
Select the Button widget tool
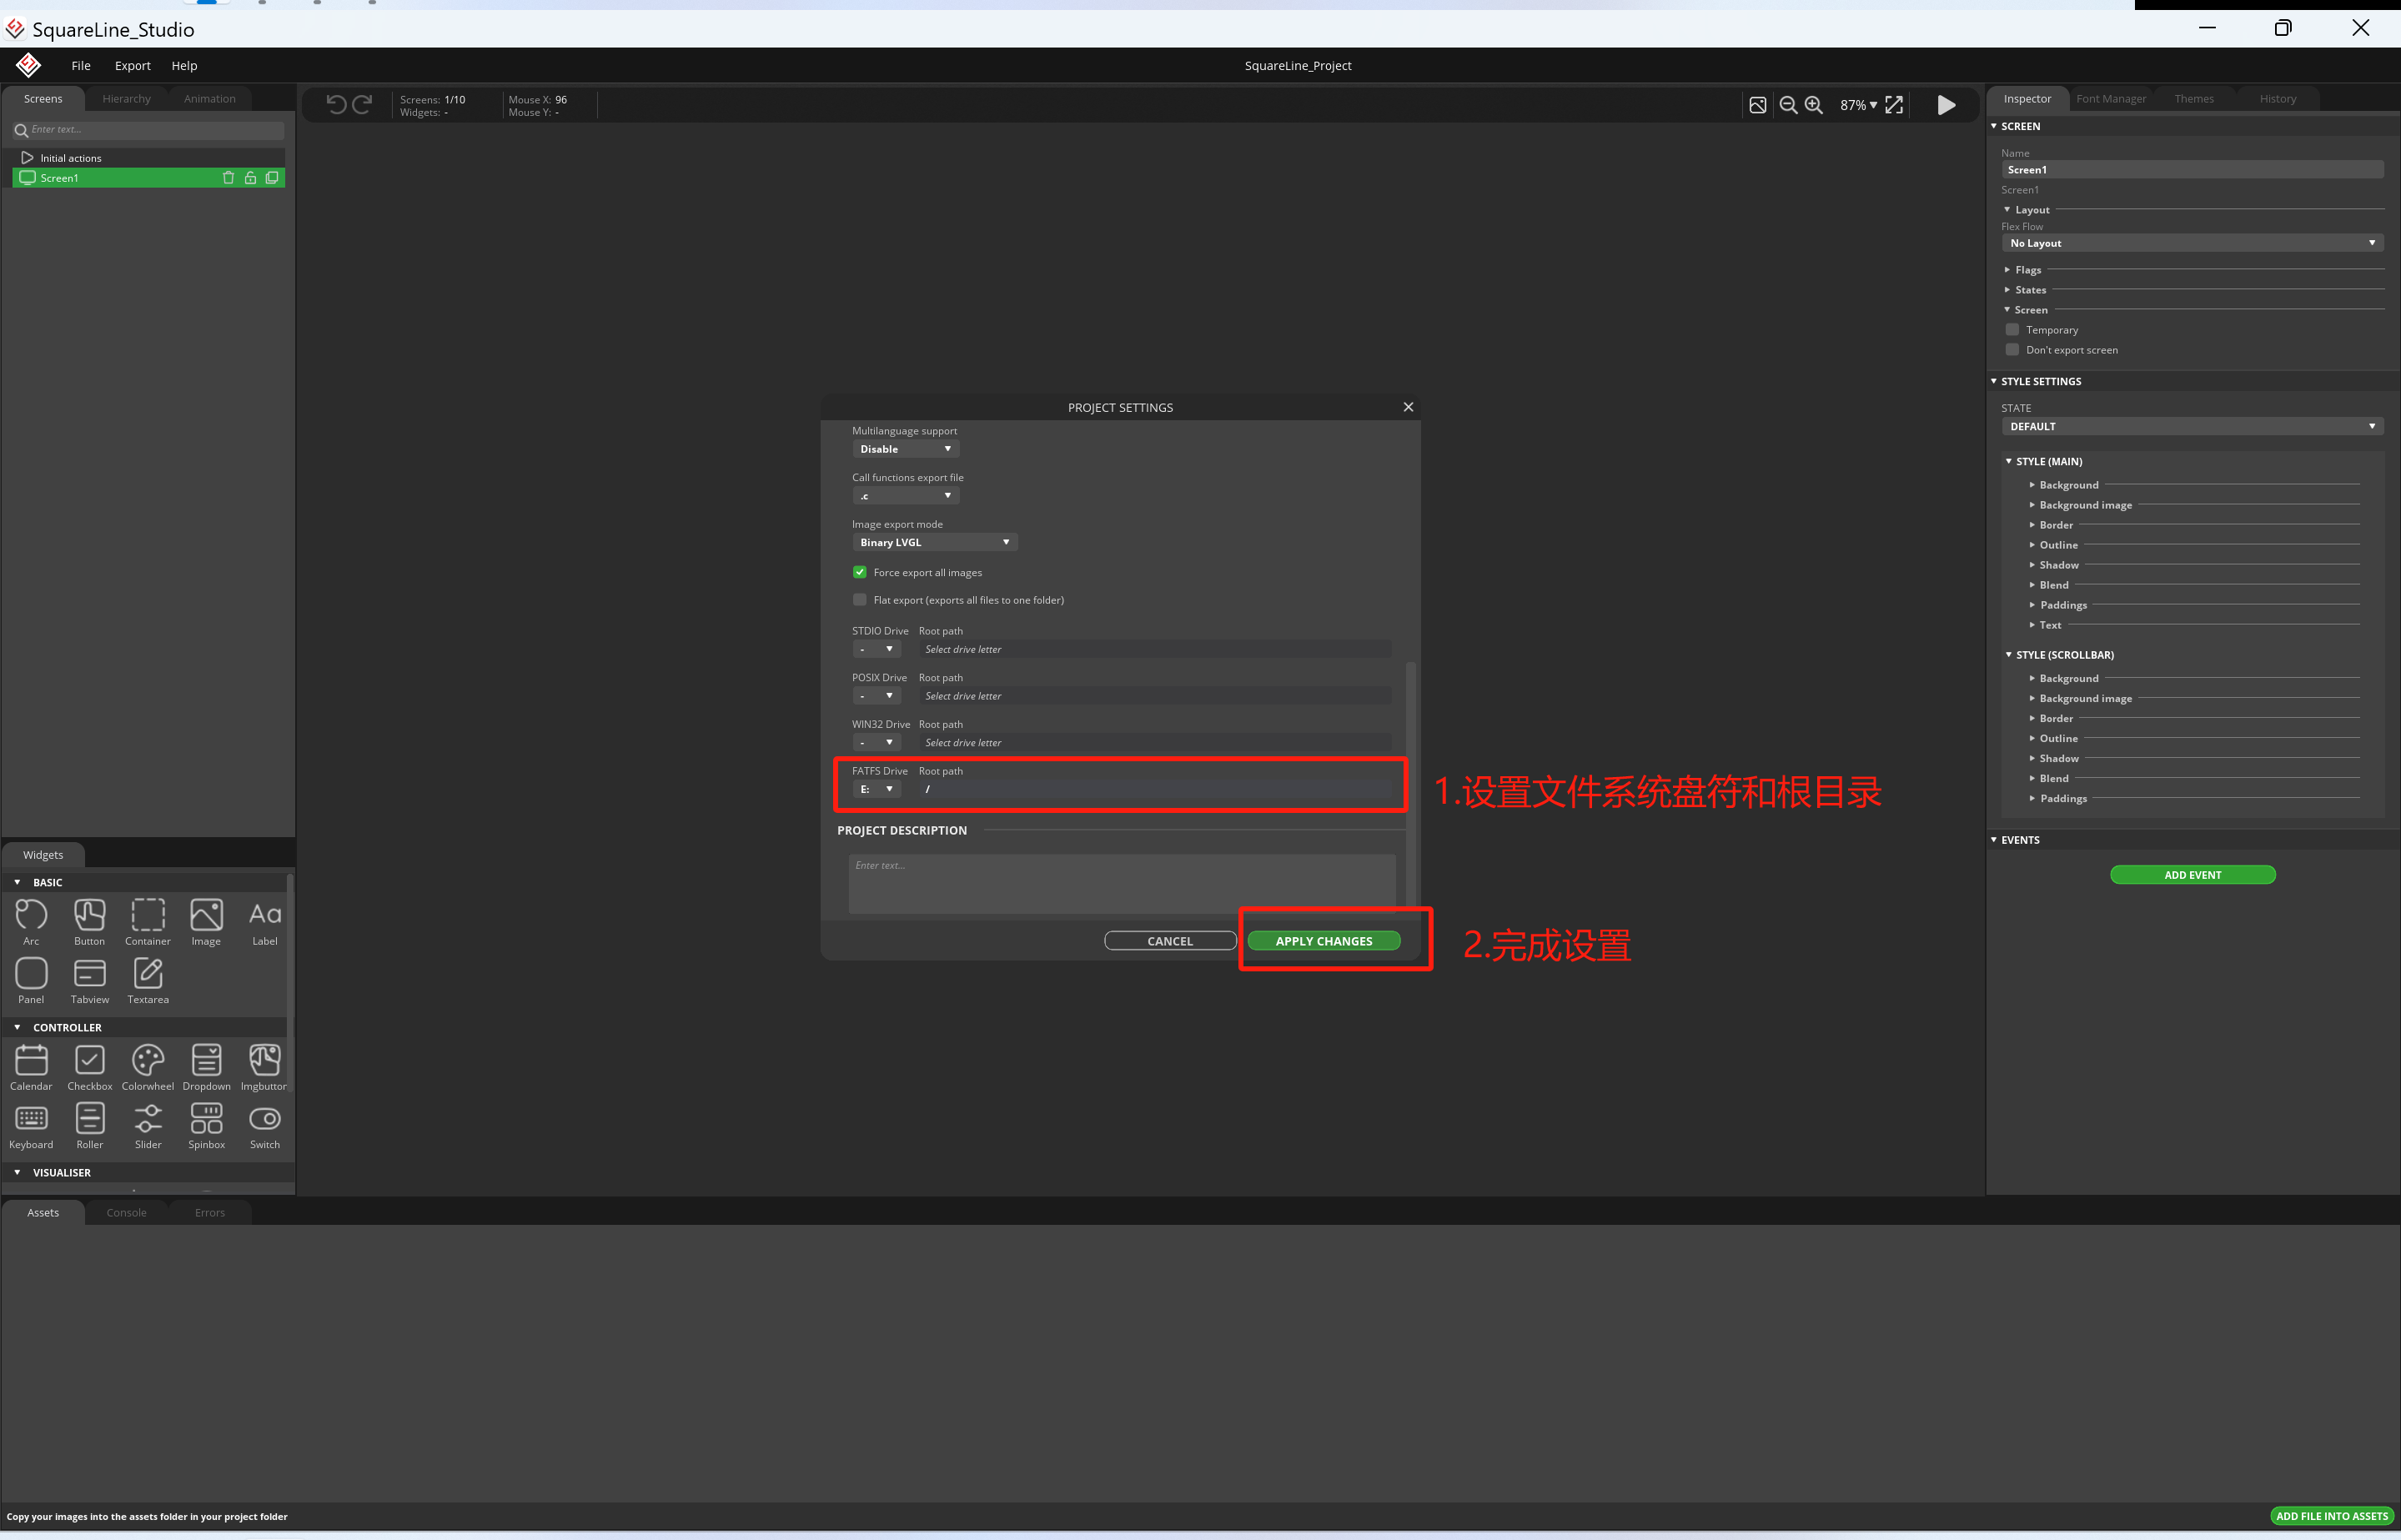[x=89, y=920]
